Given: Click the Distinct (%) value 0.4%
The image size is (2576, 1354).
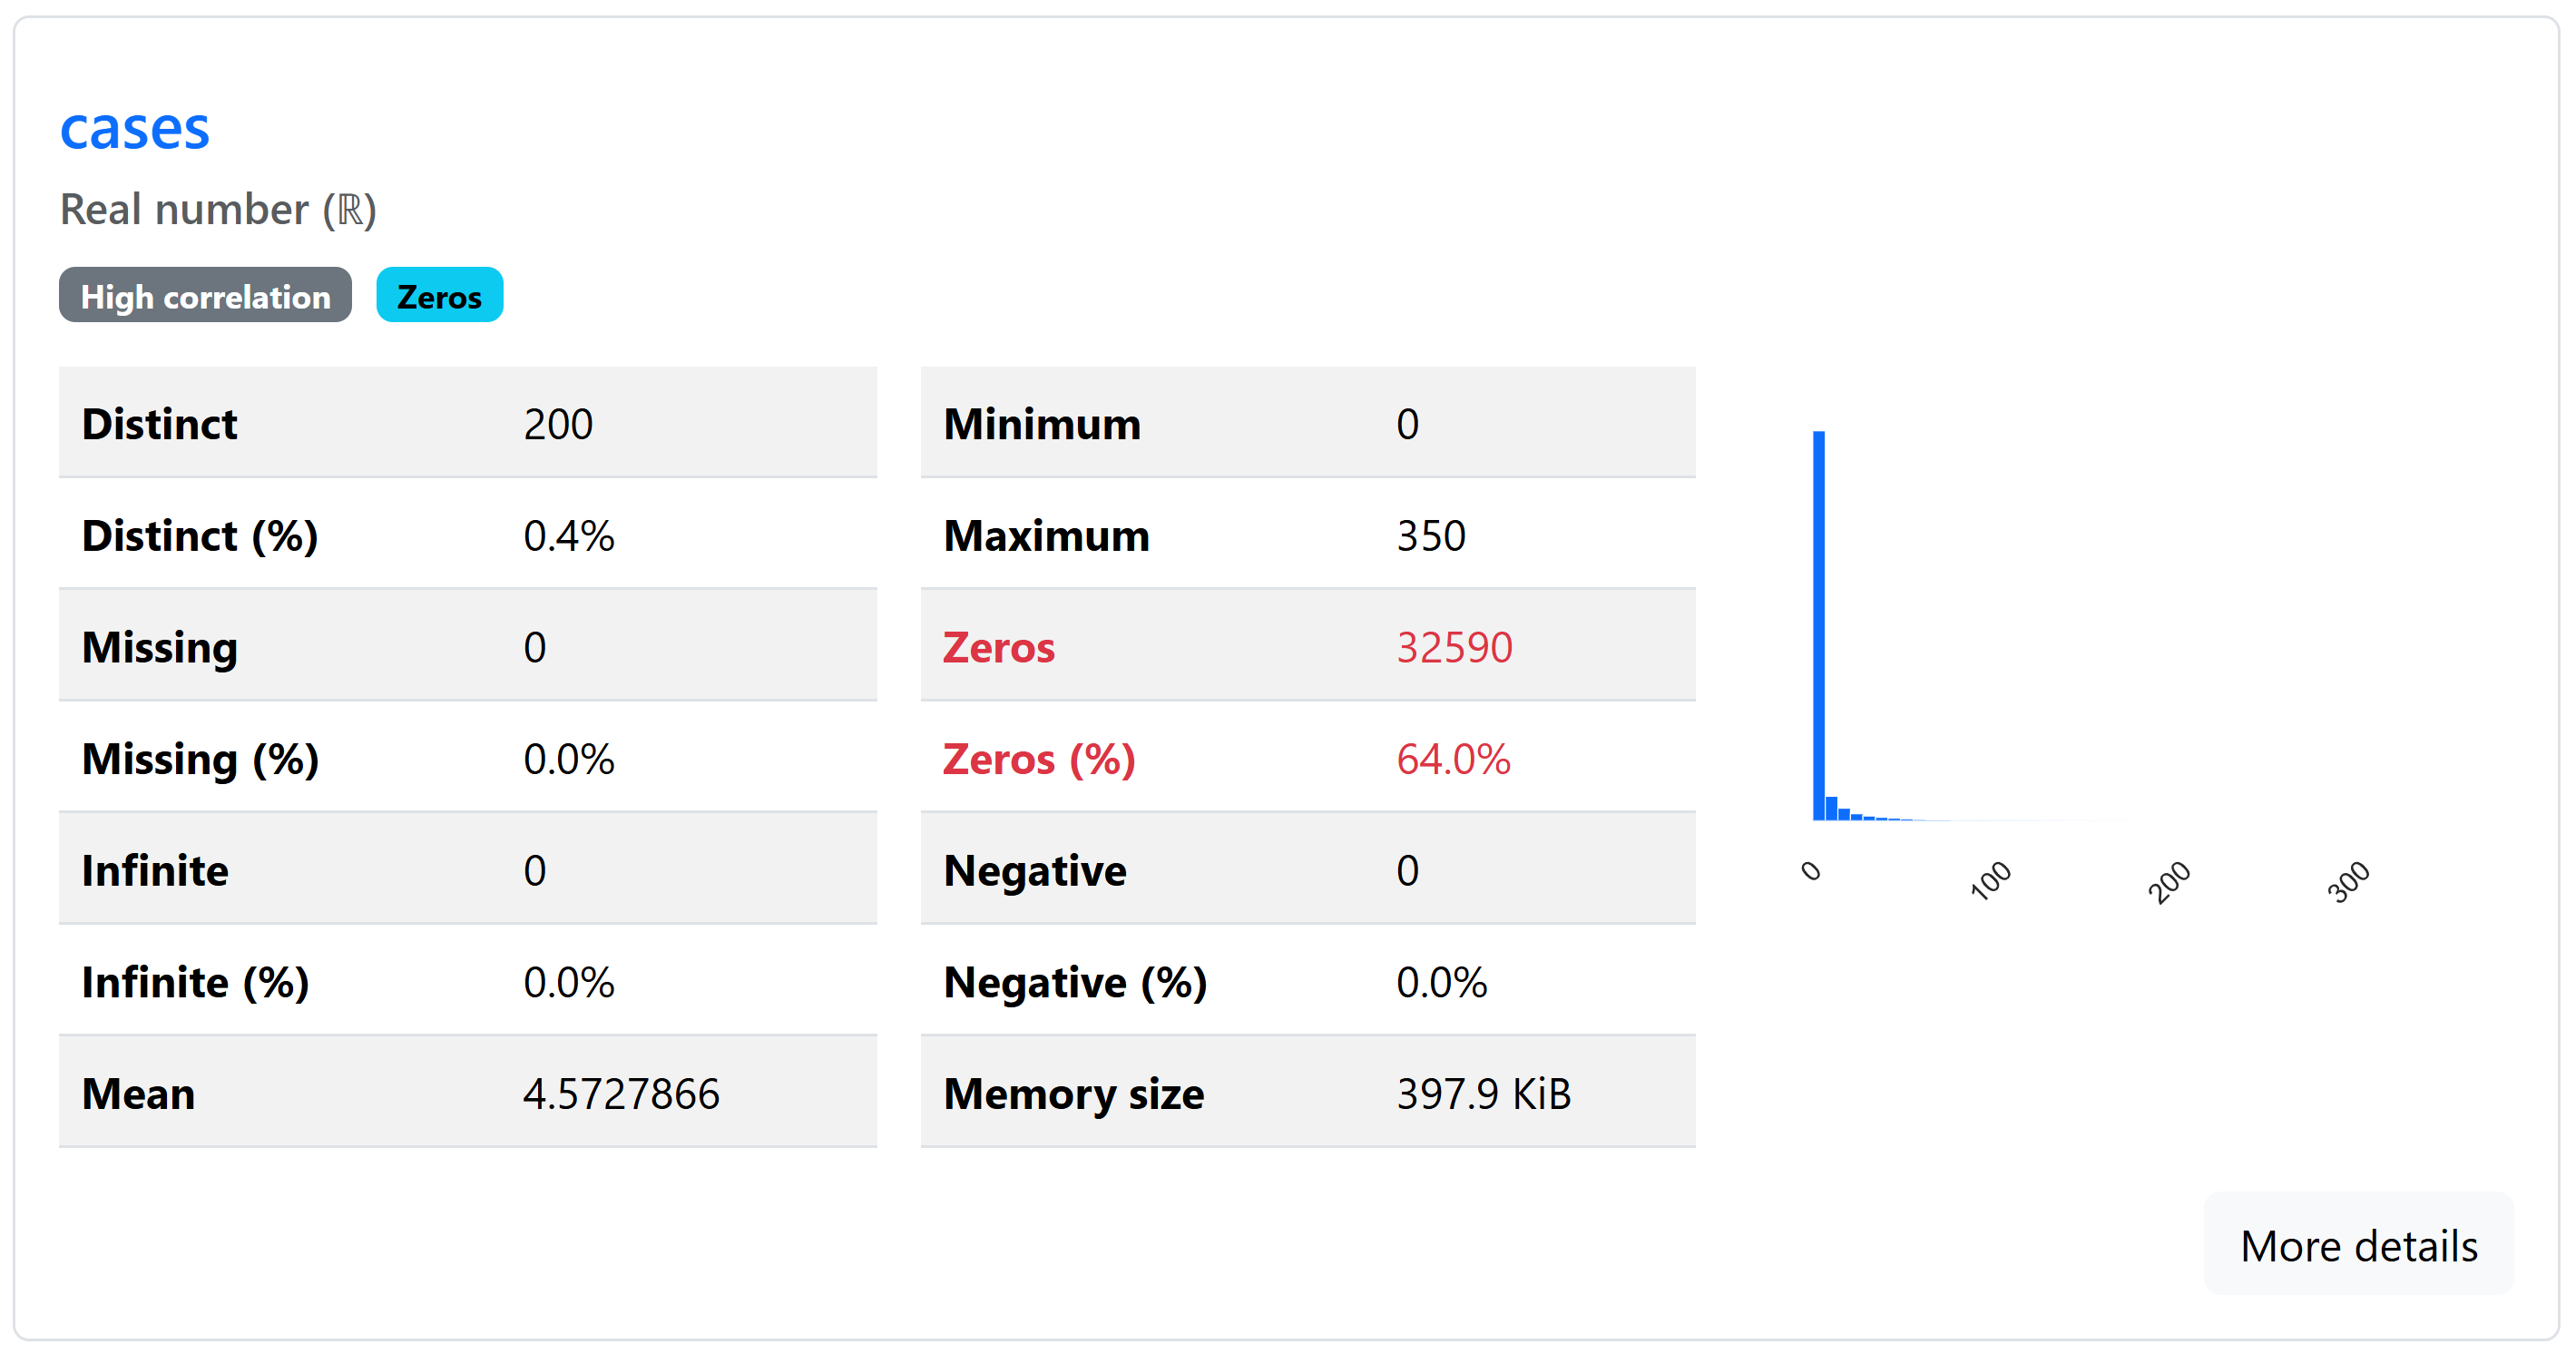Looking at the screenshot, I should pyautogui.click(x=568, y=536).
